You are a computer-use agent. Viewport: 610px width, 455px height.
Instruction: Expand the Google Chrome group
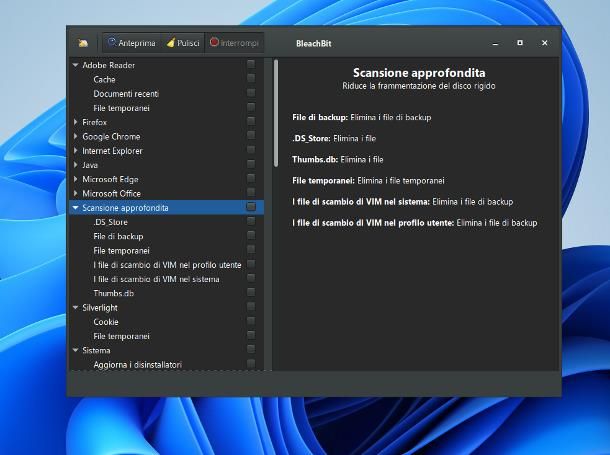(x=75, y=136)
